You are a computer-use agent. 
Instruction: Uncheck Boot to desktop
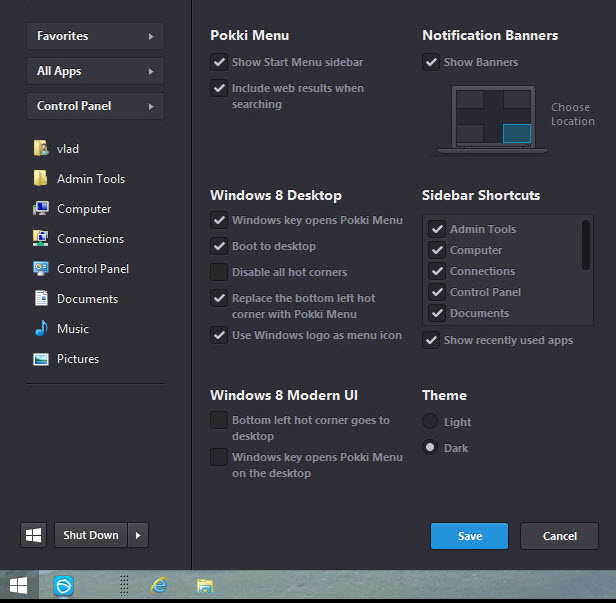219,246
